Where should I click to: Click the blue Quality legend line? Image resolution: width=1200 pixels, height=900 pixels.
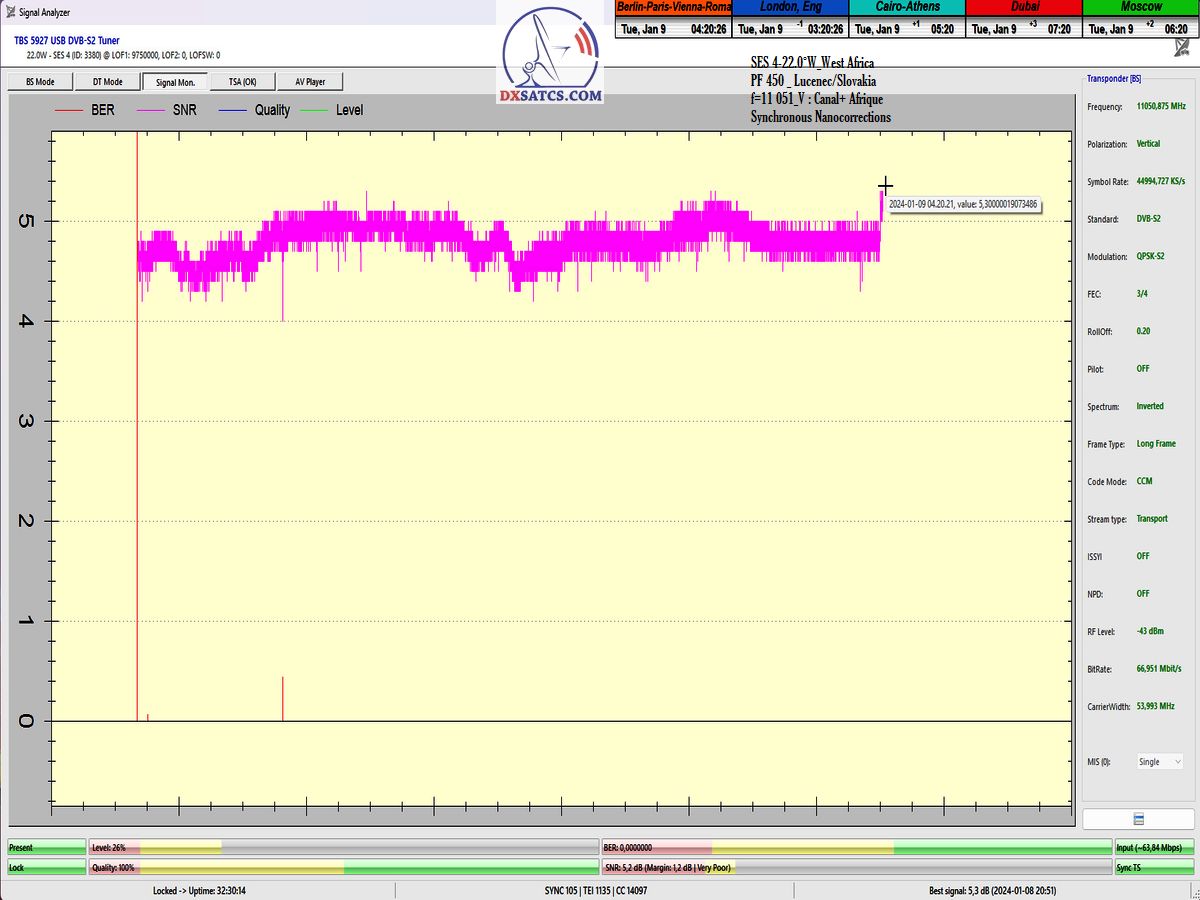coord(233,110)
